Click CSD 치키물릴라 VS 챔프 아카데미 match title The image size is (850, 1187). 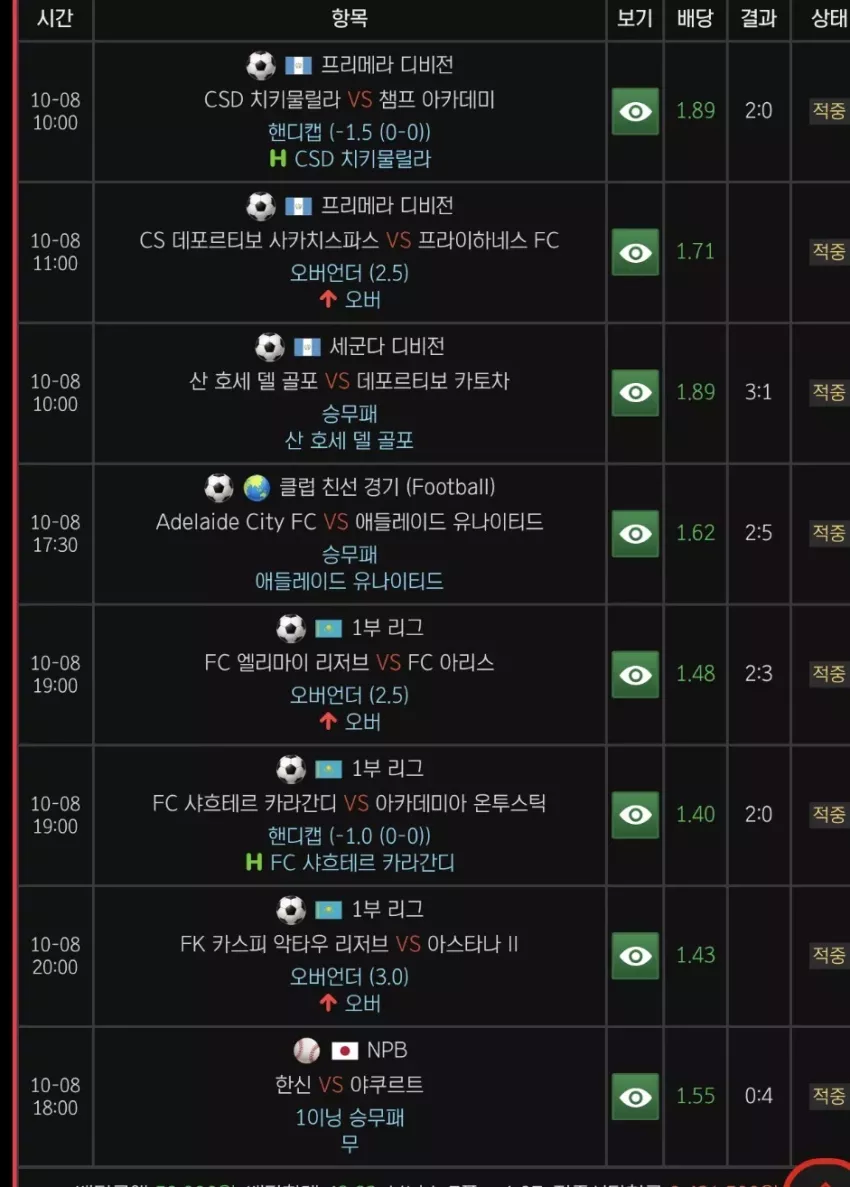point(349,100)
